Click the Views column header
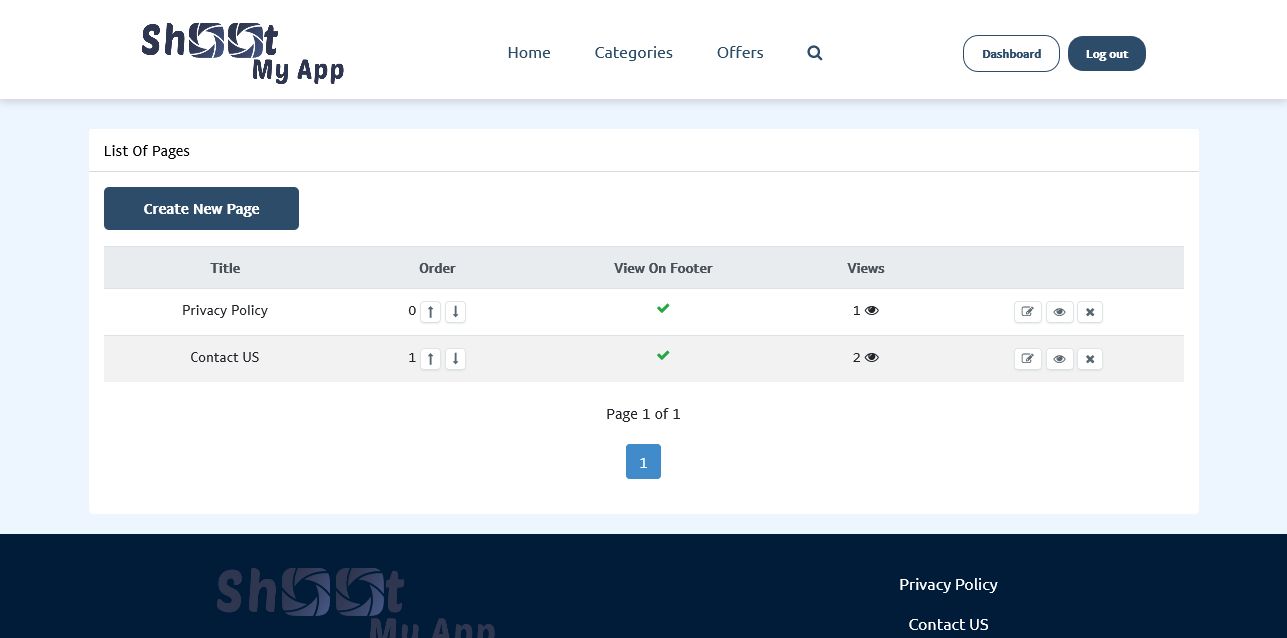Screen dimensions: 1287x638 pos(866,268)
